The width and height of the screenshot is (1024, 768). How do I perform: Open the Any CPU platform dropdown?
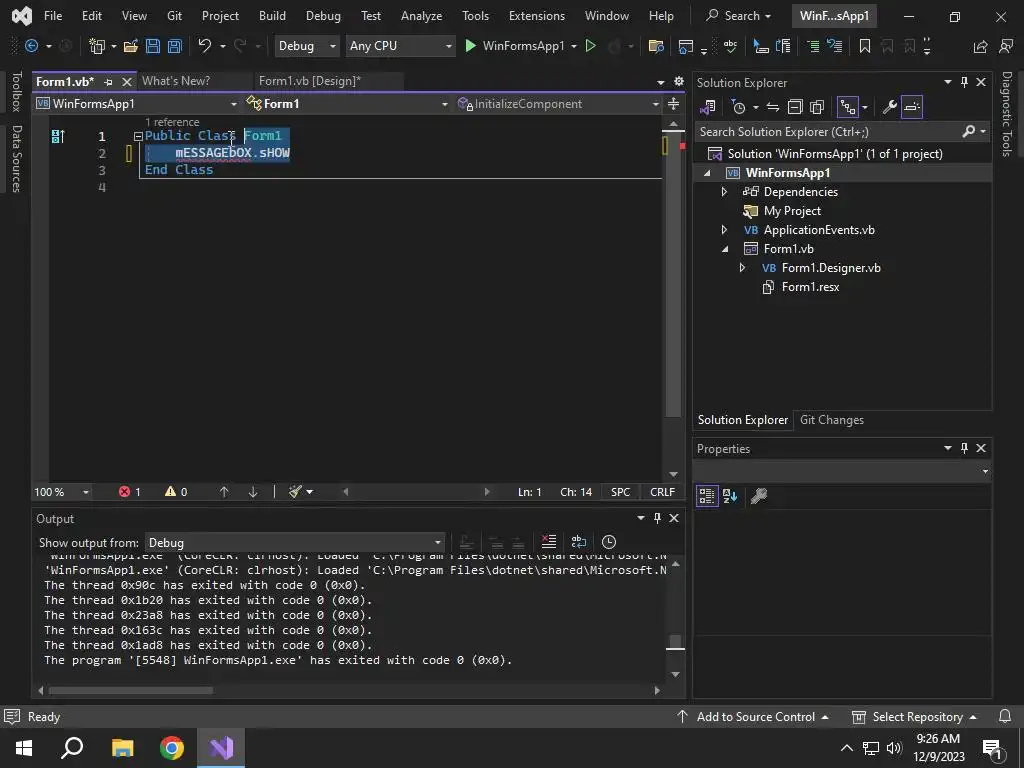400,46
